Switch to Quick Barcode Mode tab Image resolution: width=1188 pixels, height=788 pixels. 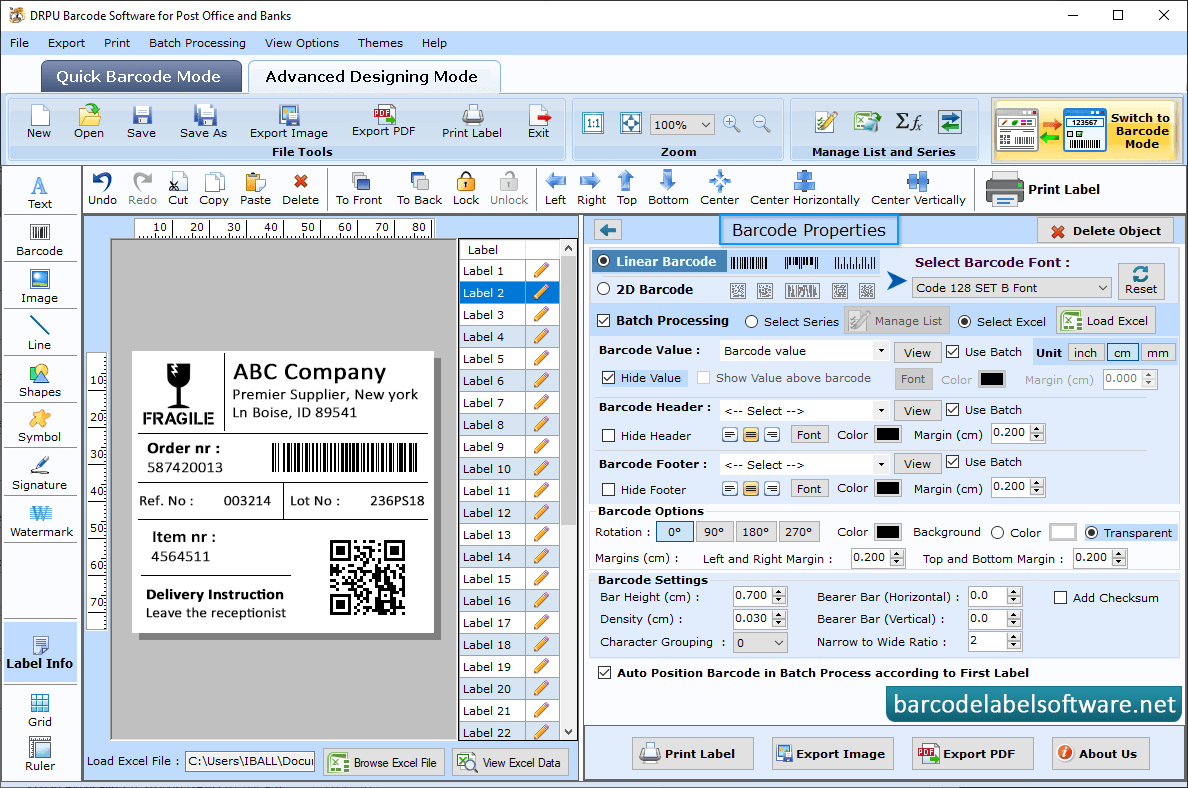click(141, 77)
